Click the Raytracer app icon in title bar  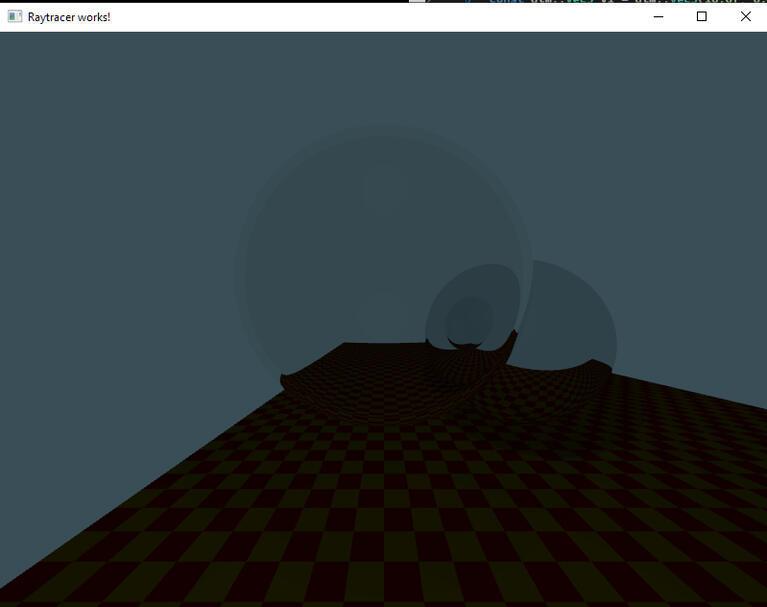tap(15, 17)
